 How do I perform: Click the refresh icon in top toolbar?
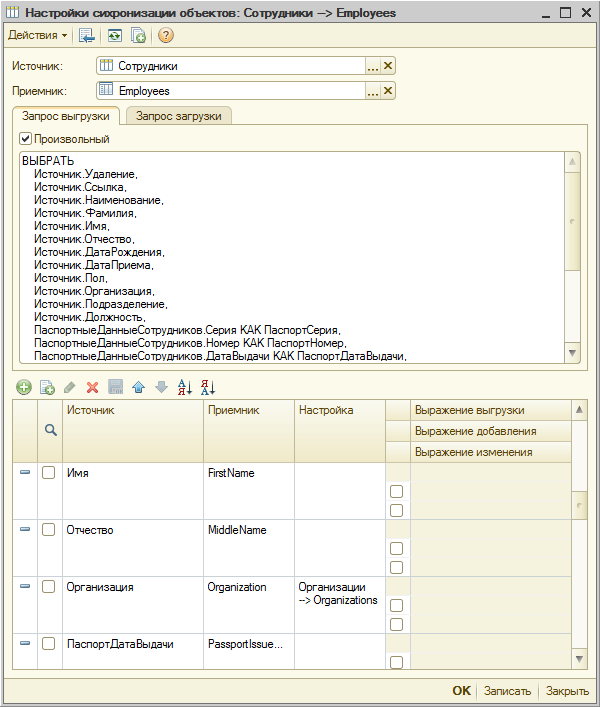click(x=115, y=35)
